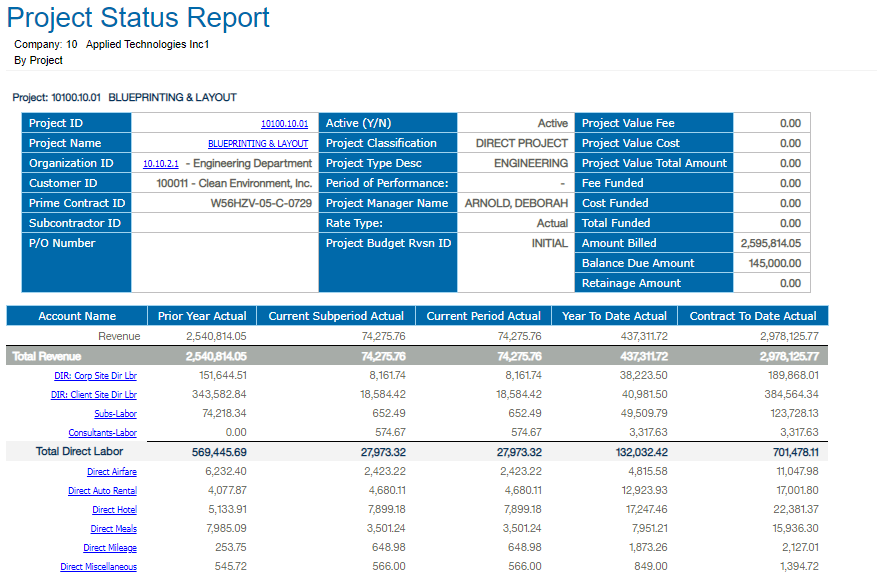The width and height of the screenshot is (877, 580).
Task: Open the DIR: Corp Site Dir Lbr account
Action: click(95, 376)
